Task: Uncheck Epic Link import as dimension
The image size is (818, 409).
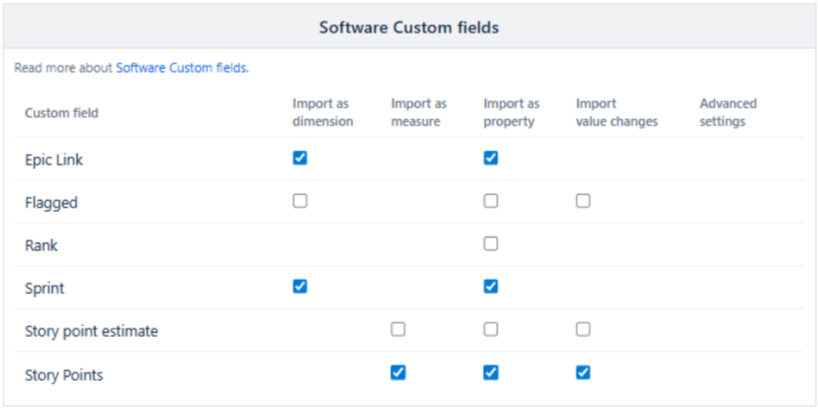Action: point(300,158)
